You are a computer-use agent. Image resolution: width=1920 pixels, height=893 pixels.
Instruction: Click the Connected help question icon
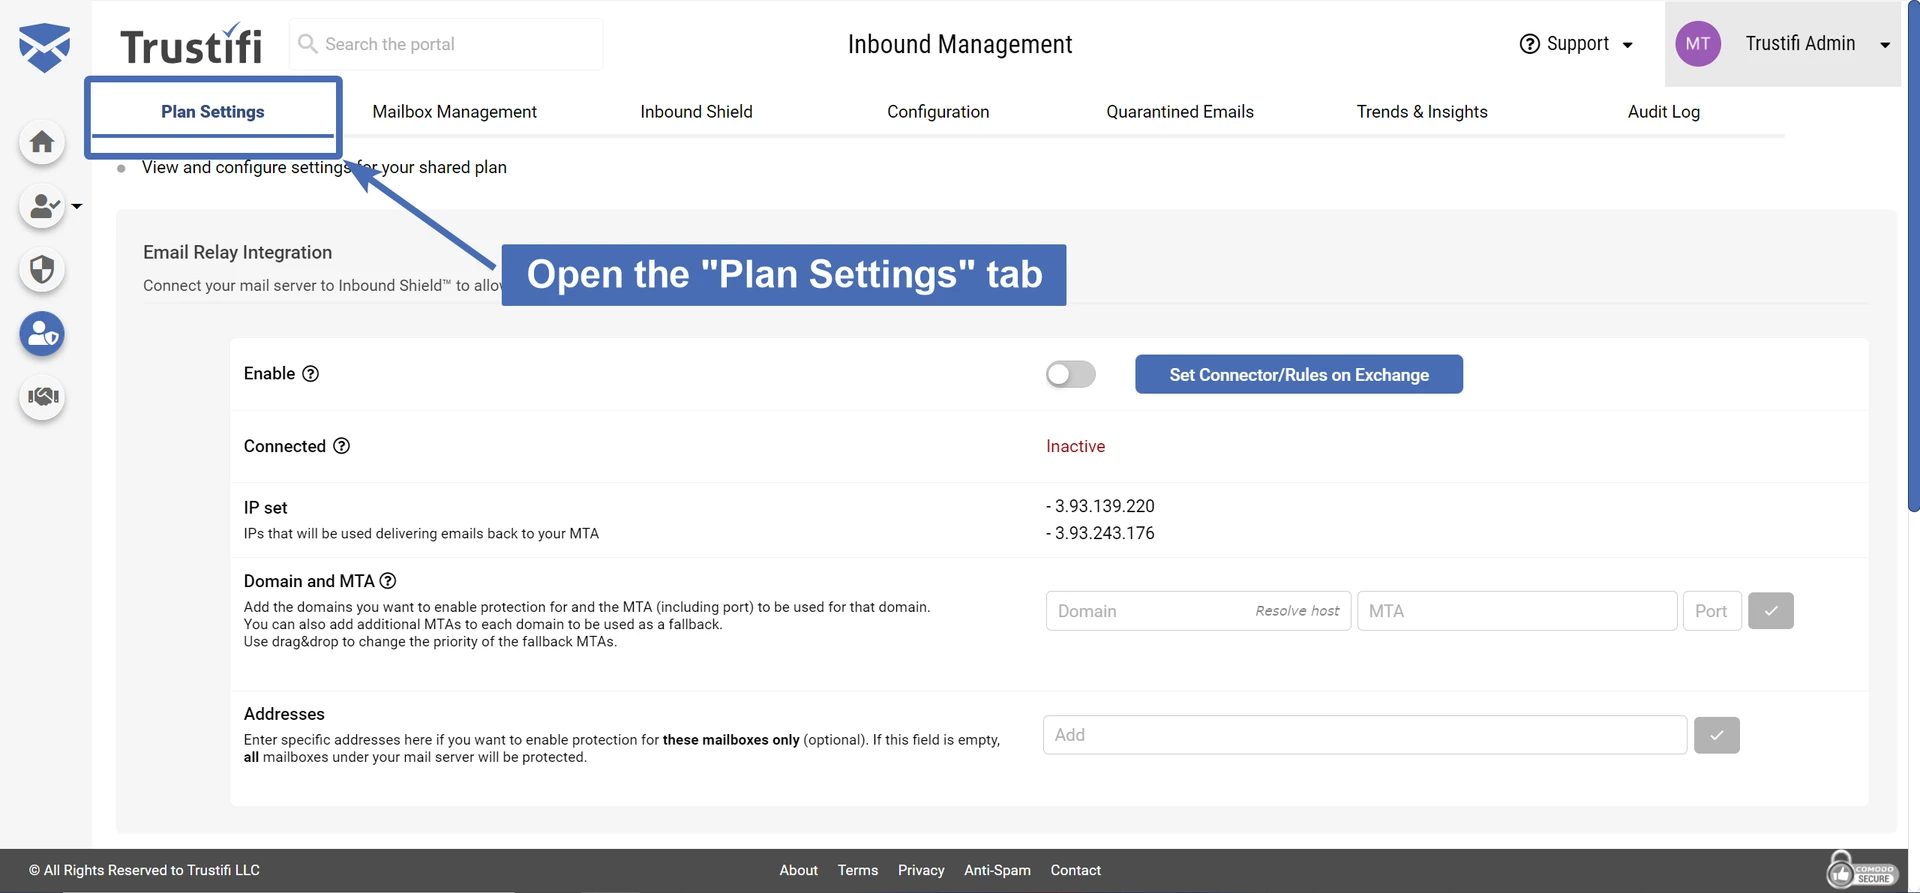[342, 446]
